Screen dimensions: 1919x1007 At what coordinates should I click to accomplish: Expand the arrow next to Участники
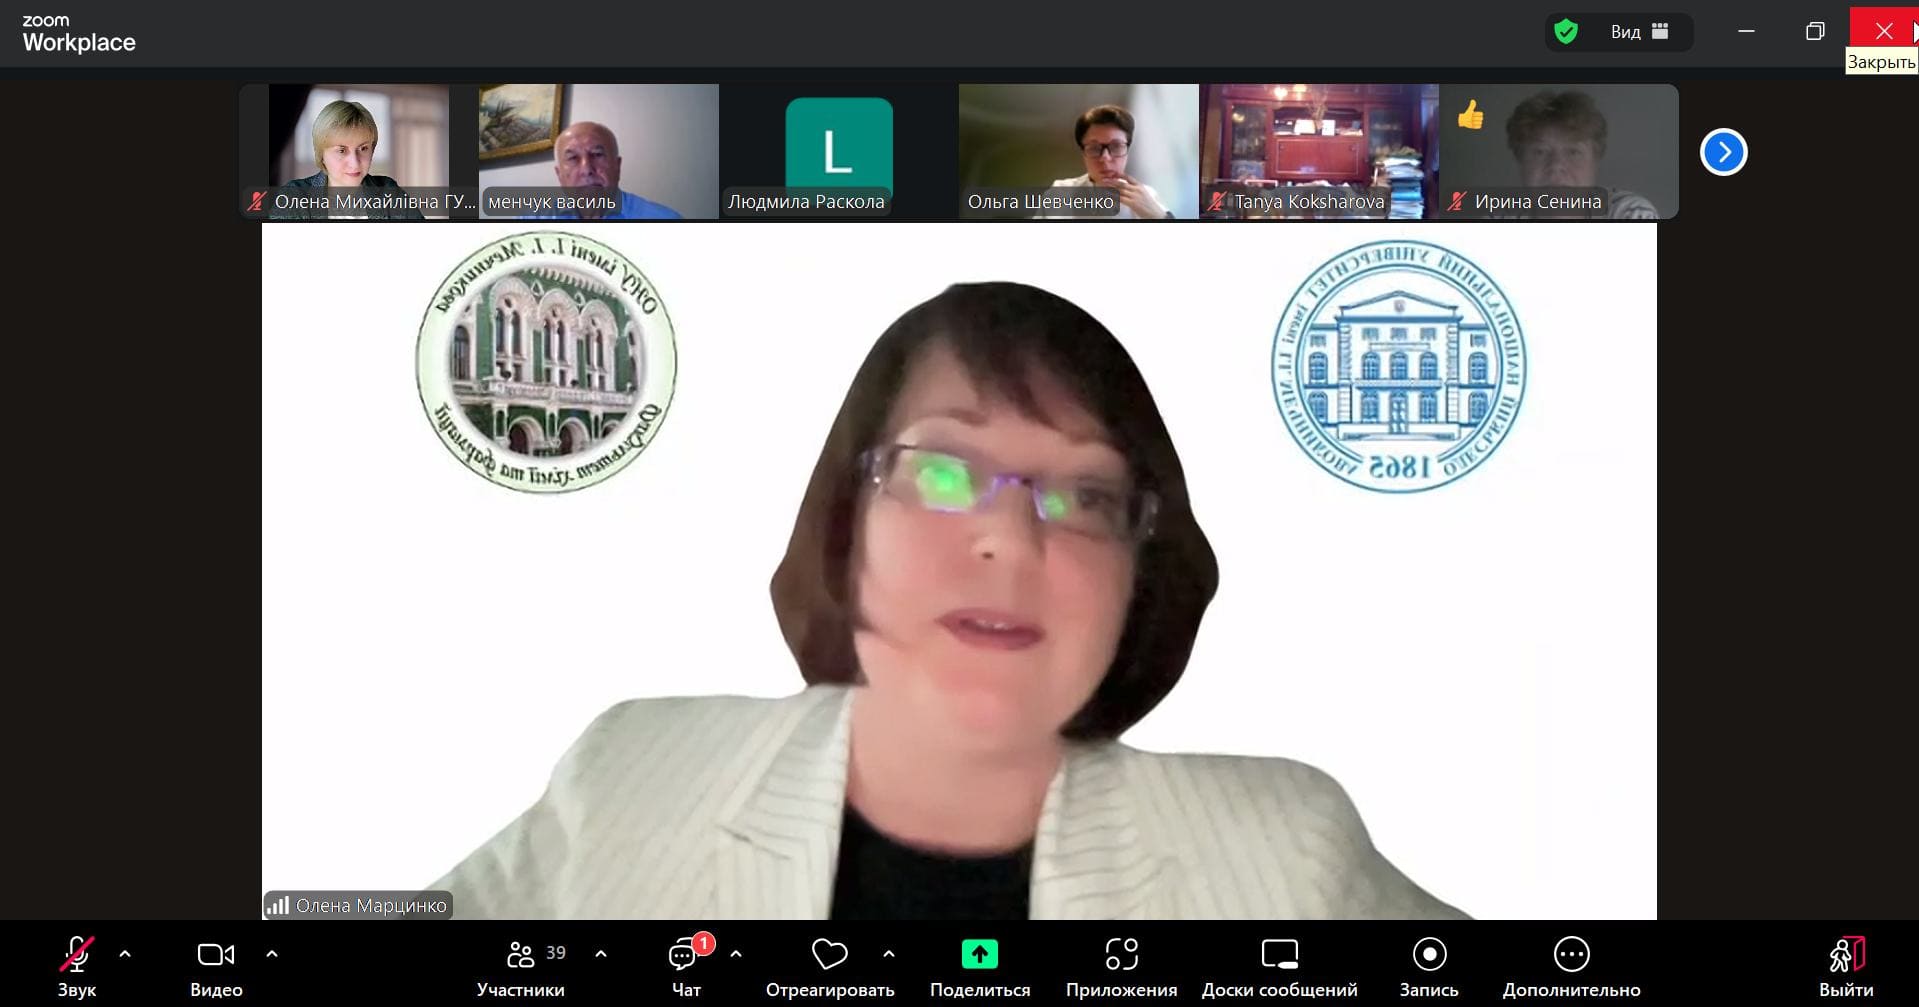601,954
